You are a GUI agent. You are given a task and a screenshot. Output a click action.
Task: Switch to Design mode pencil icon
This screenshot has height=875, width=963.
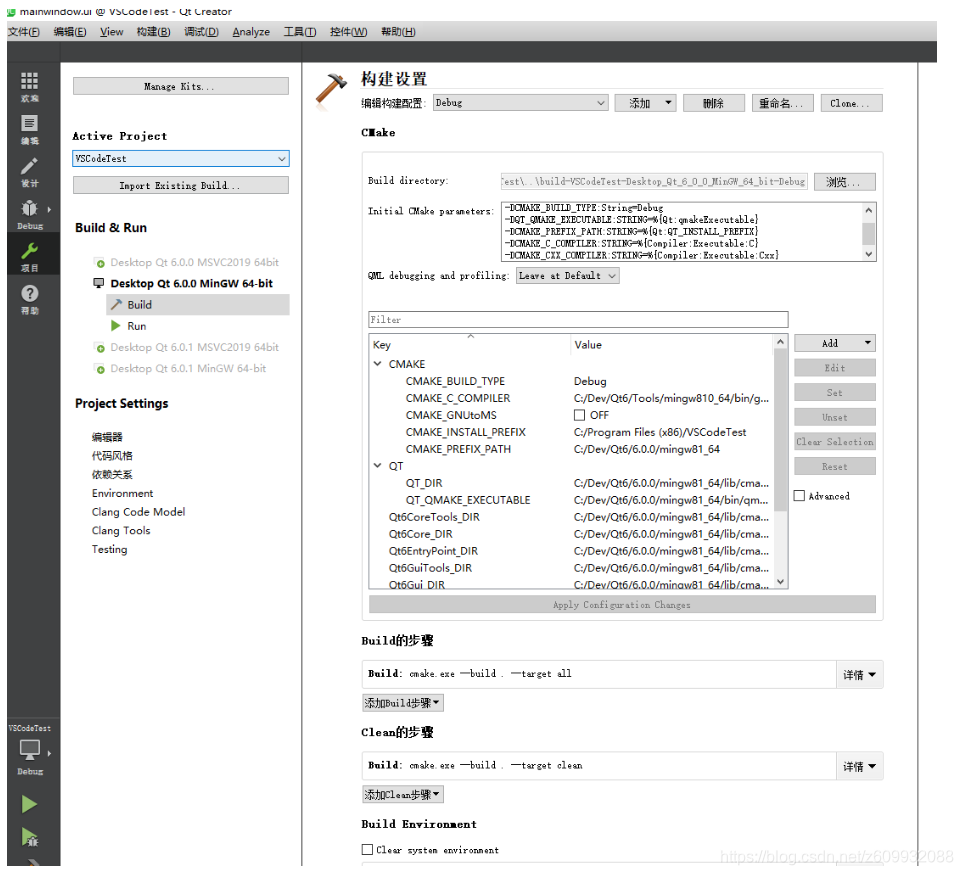pos(29,166)
